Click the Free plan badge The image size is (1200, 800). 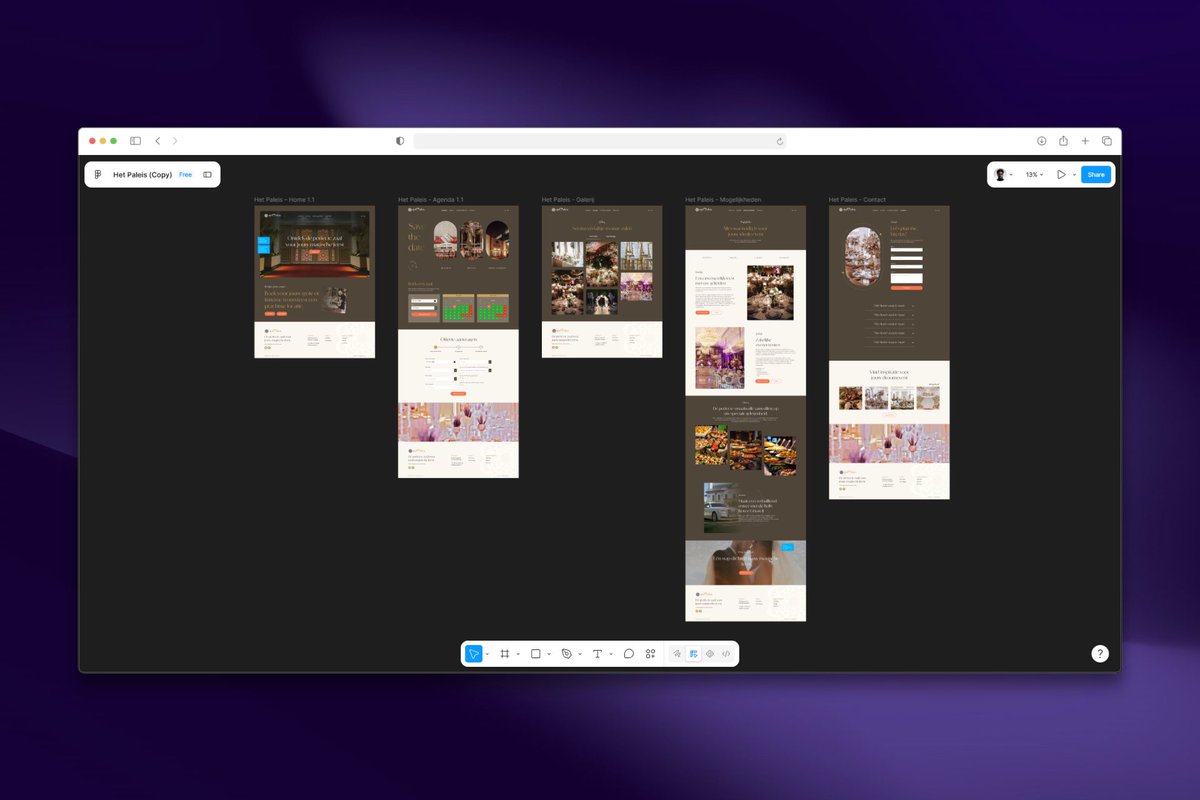click(186, 175)
